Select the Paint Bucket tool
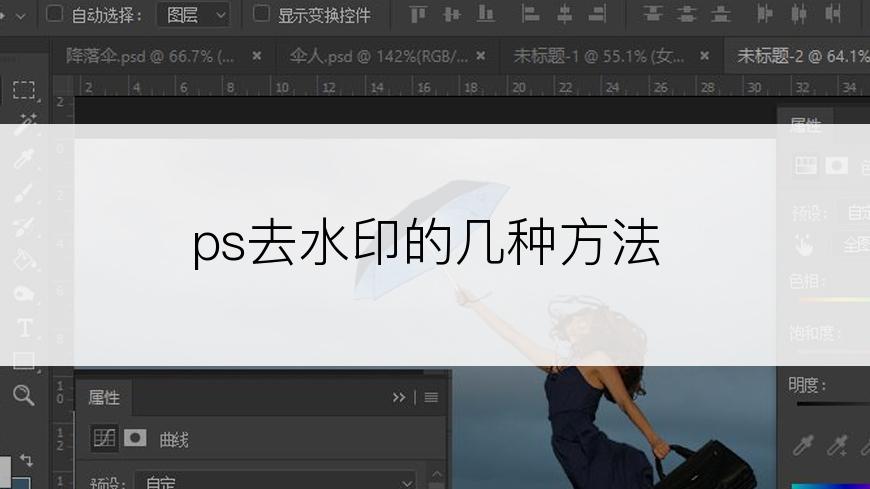 [24, 260]
